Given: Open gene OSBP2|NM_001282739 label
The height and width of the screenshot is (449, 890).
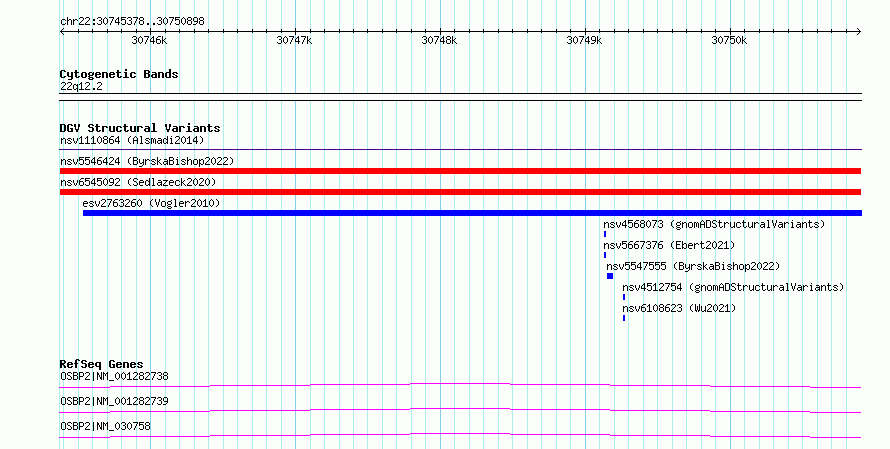Looking at the screenshot, I should (x=114, y=401).
